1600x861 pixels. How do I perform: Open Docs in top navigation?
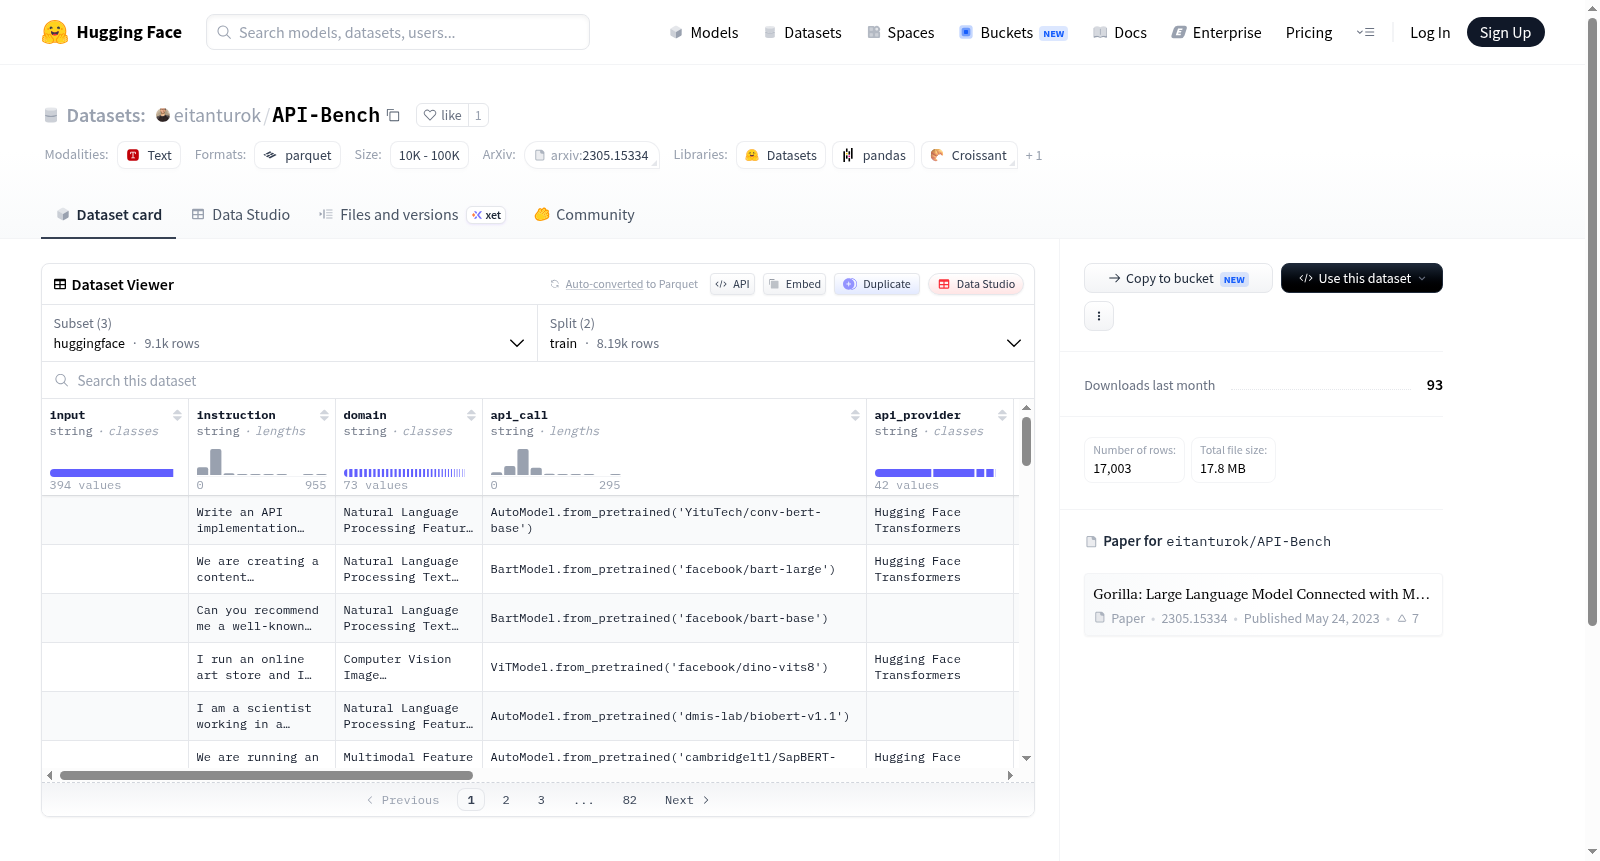tap(1120, 32)
